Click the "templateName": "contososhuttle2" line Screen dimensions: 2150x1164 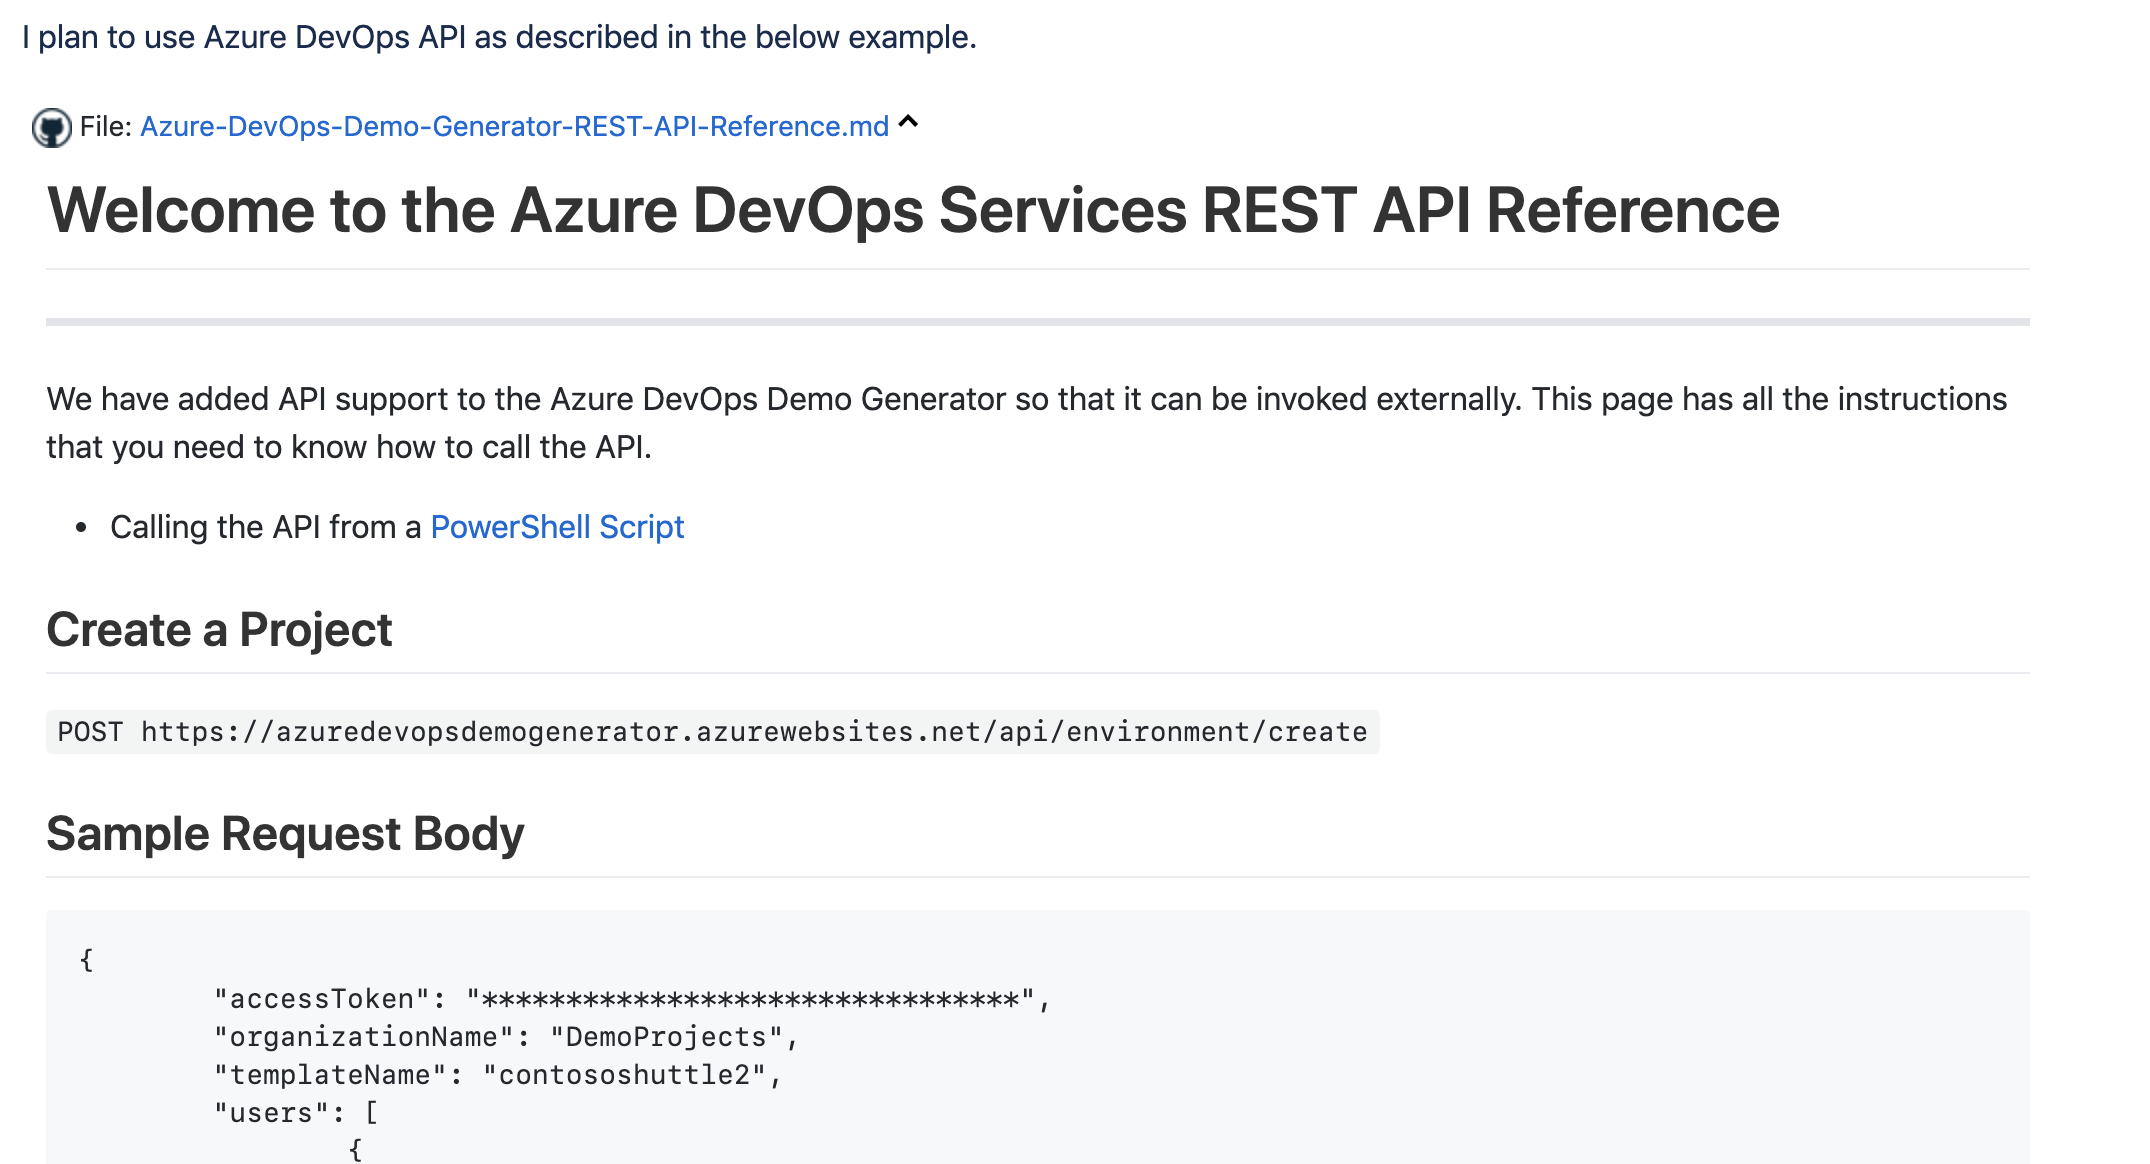click(x=498, y=1075)
